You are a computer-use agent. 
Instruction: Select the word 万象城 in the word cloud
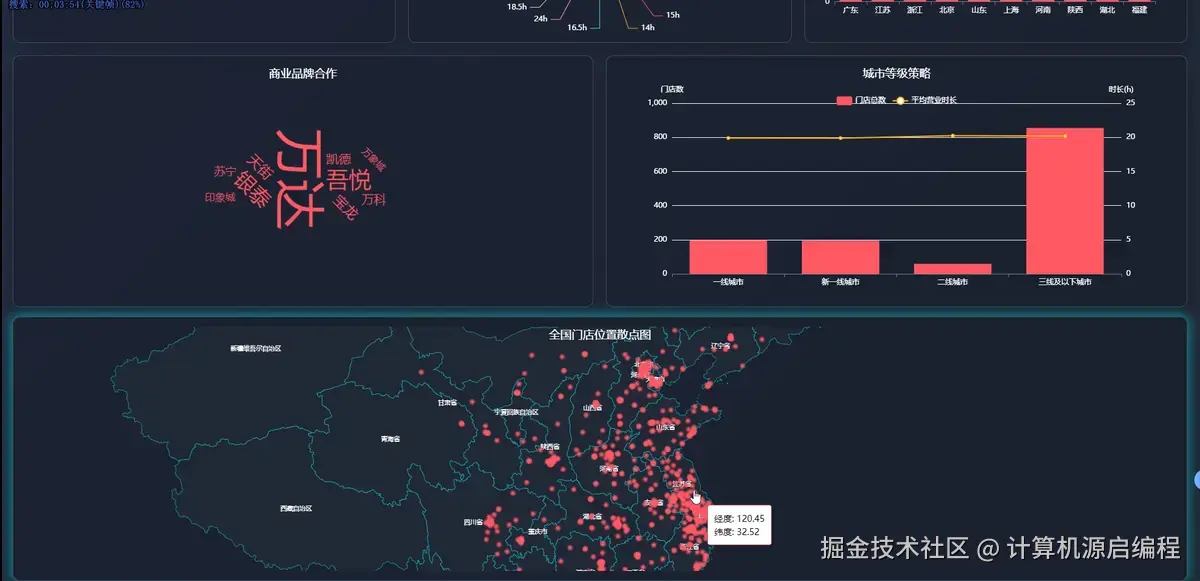pyautogui.click(x=373, y=157)
